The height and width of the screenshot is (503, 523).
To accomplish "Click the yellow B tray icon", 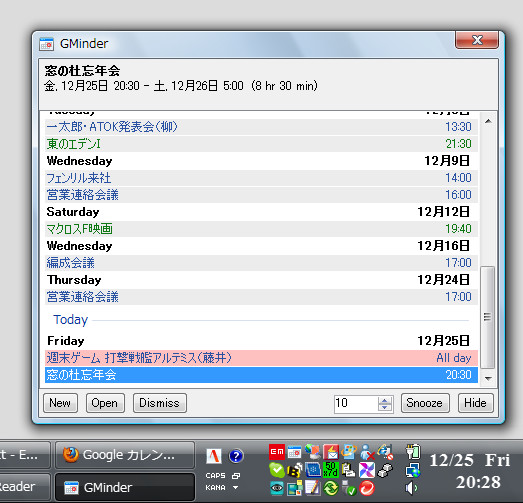I will click(295, 470).
